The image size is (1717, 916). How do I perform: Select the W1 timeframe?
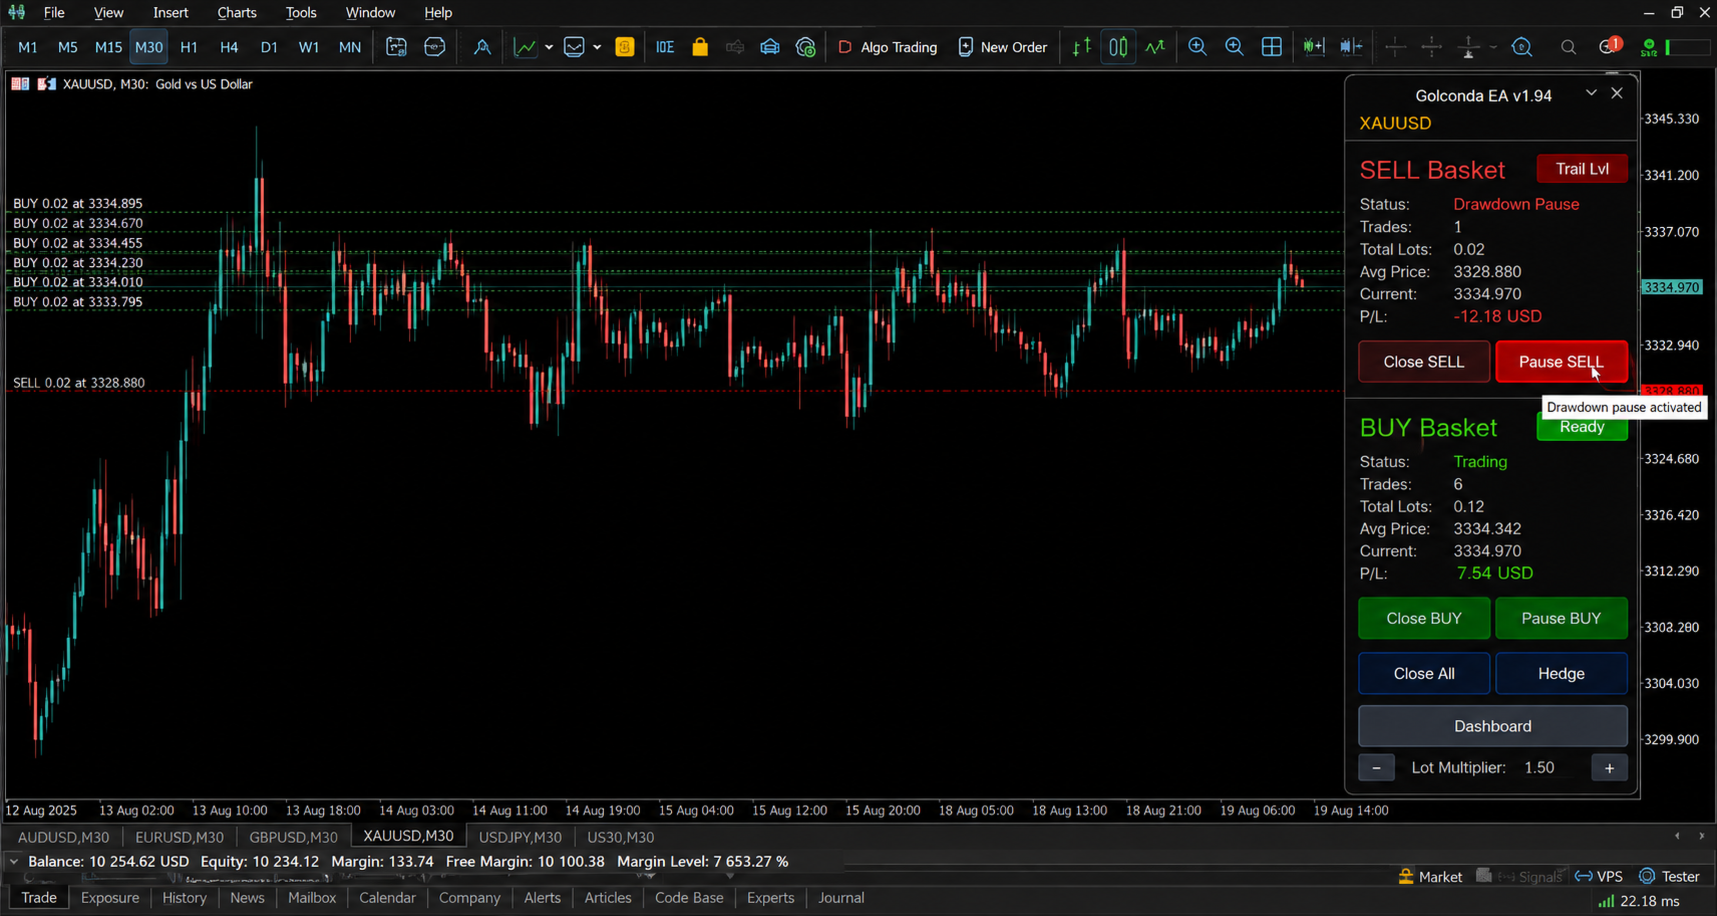[x=309, y=47]
